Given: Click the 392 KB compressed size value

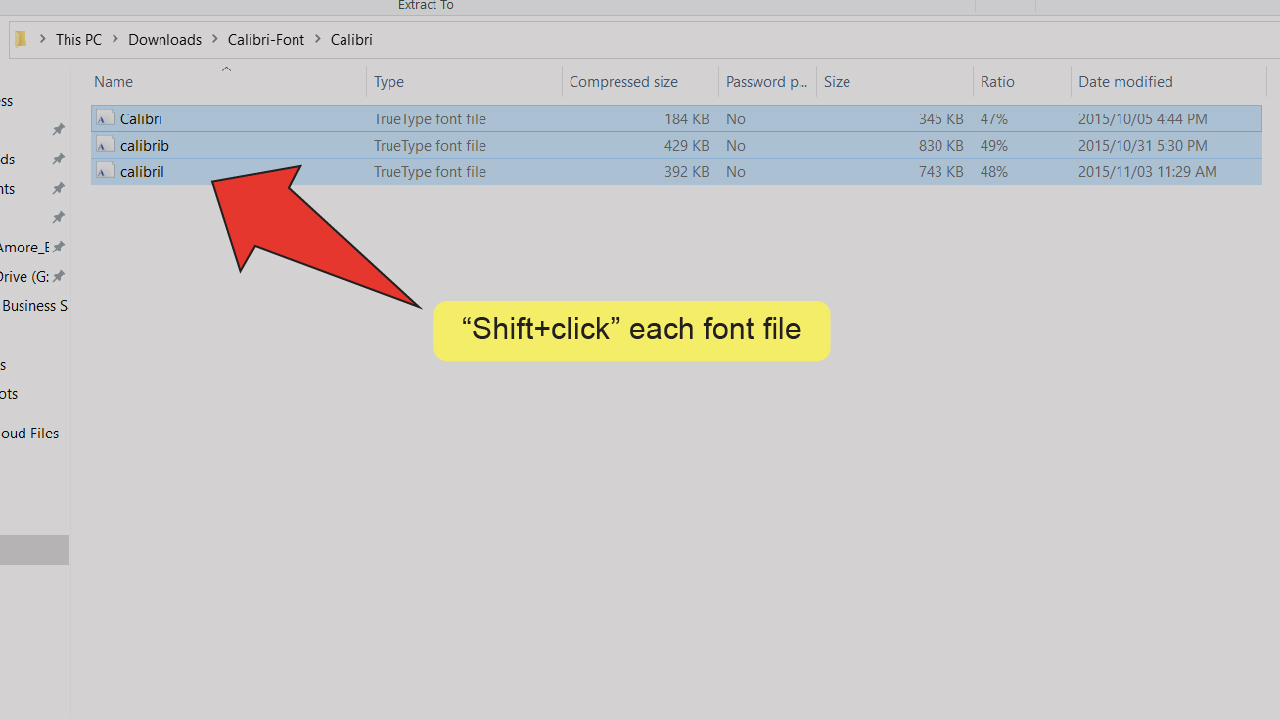Looking at the screenshot, I should tap(687, 172).
